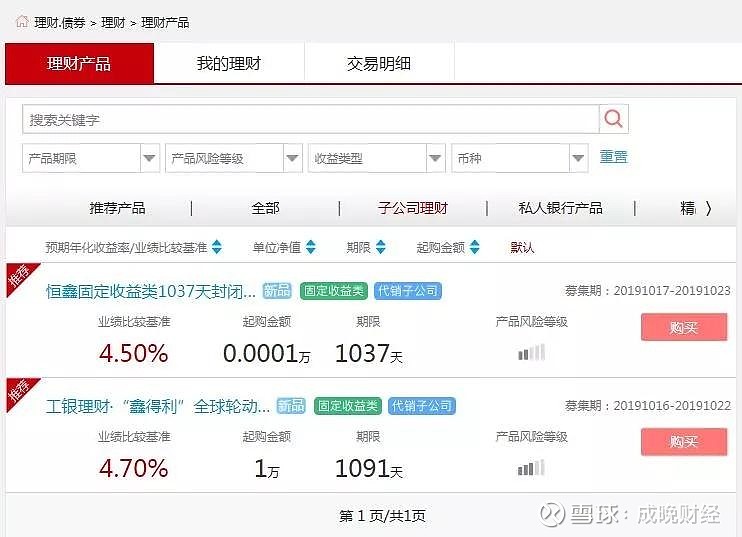Switch to the 理财产品 tab
This screenshot has height=537, width=742.
pyautogui.click(x=80, y=63)
